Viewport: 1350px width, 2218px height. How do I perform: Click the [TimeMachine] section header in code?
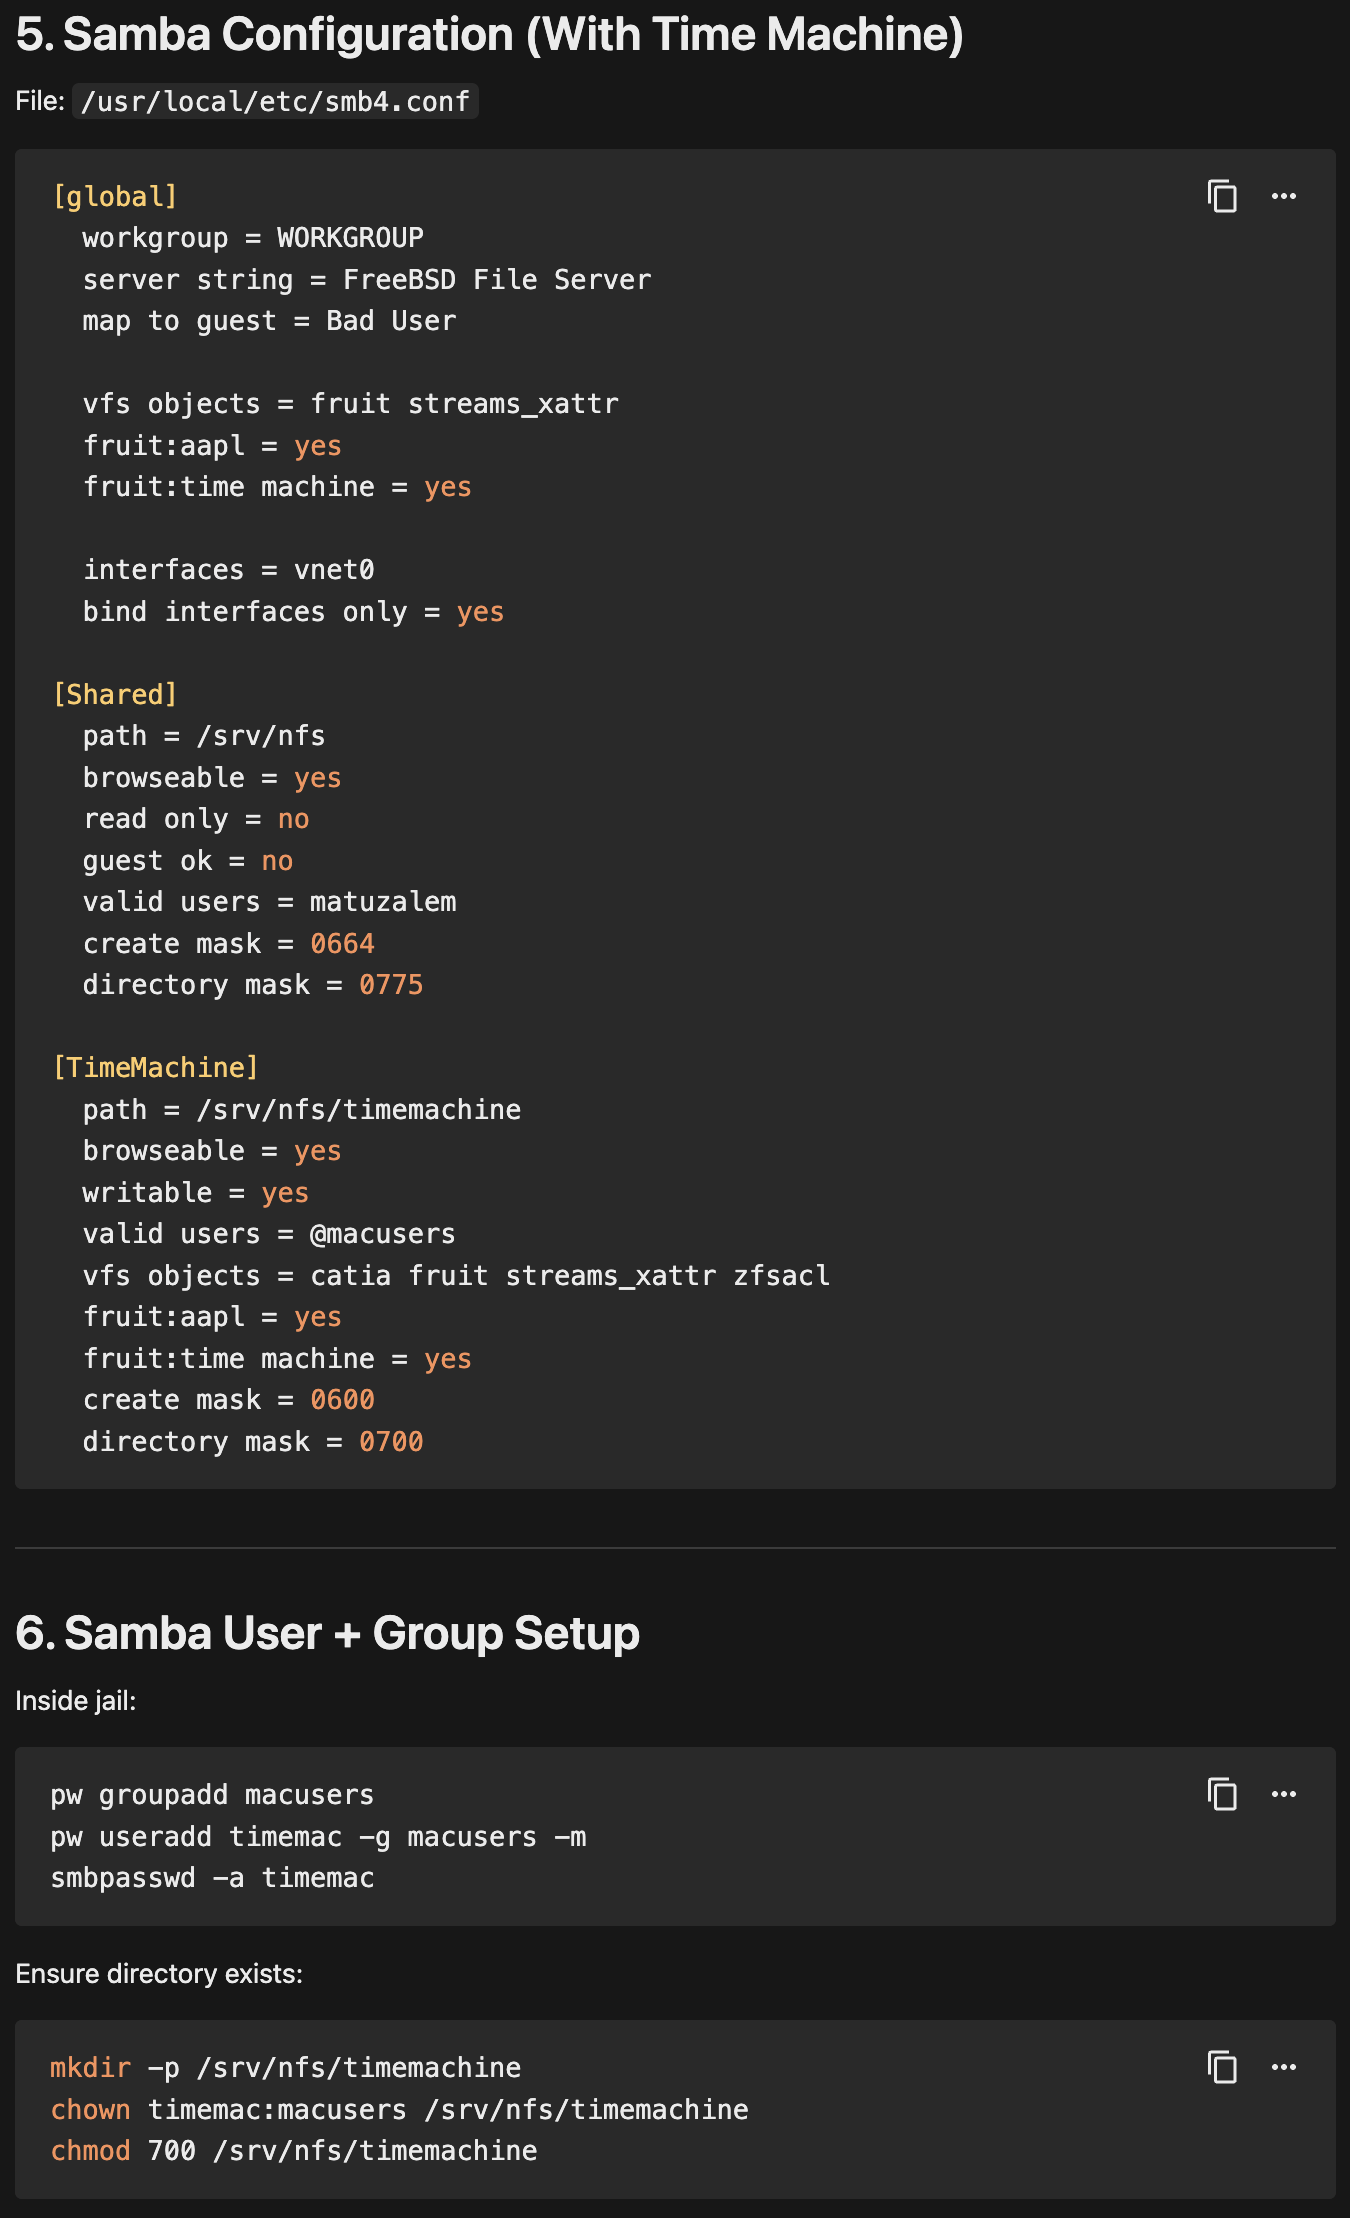click(x=156, y=1067)
